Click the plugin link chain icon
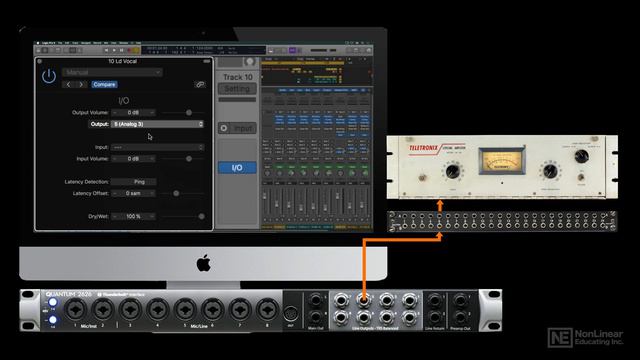The image size is (640, 360). 200,84
